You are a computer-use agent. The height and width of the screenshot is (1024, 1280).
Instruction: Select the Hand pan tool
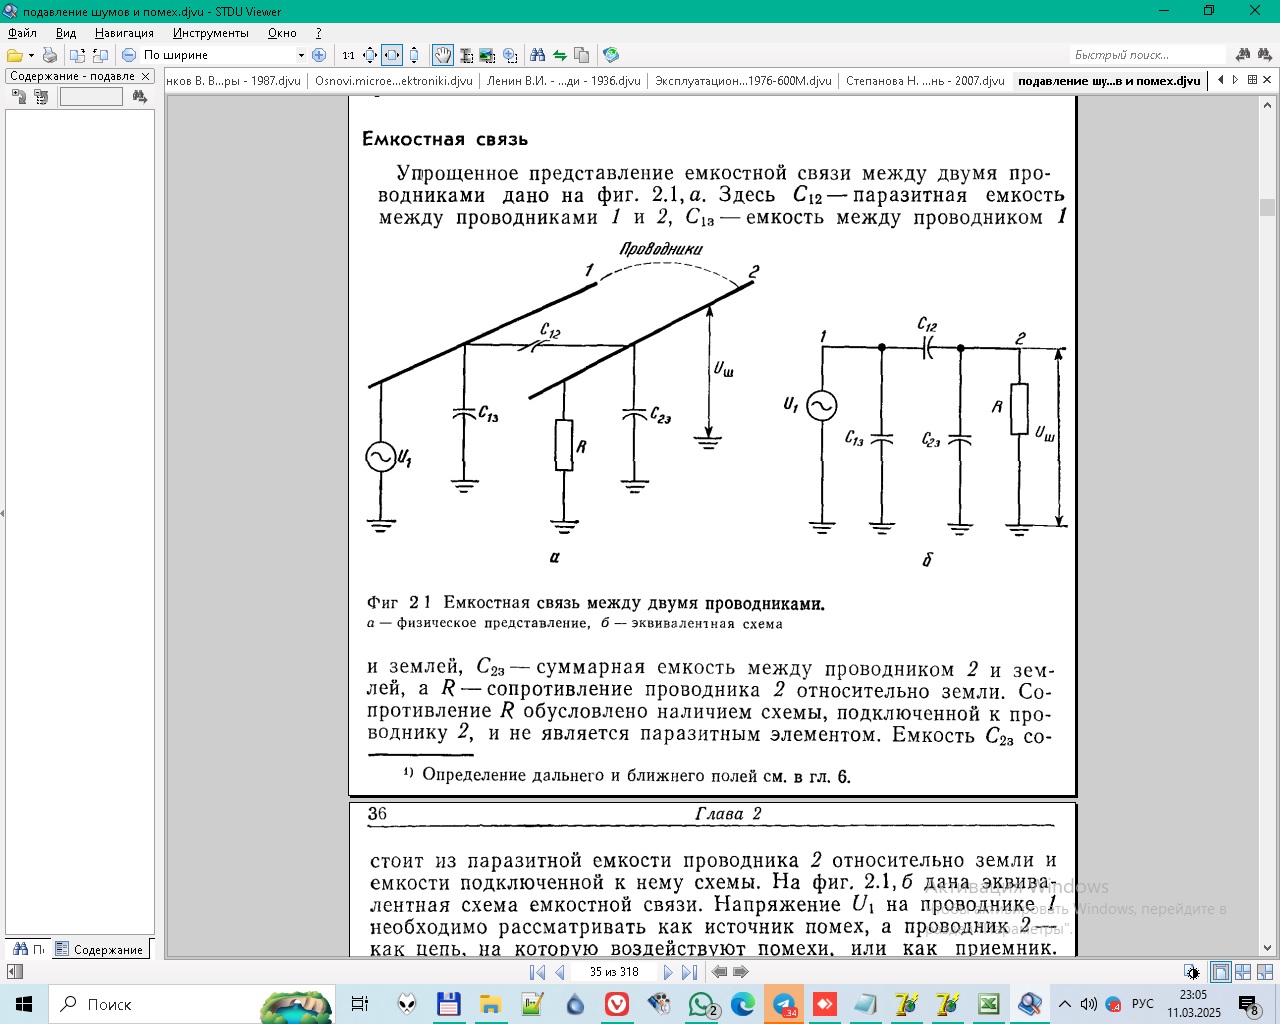pos(443,55)
